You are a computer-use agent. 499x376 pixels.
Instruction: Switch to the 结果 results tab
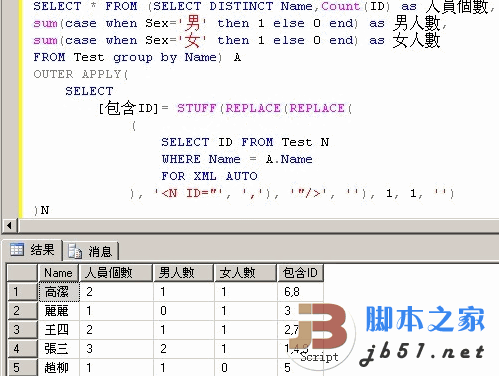coord(32,250)
